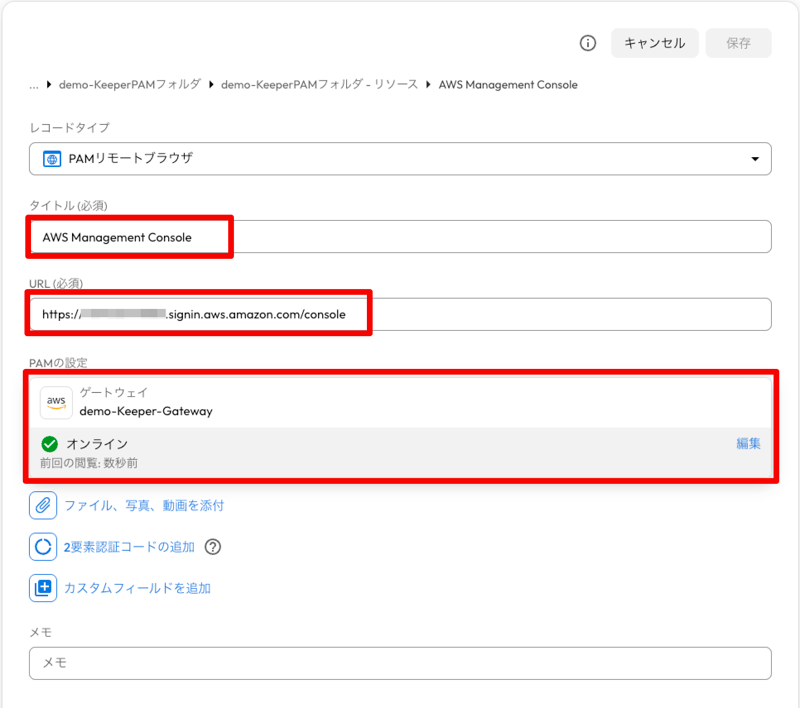The image size is (800, 708).
Task: Open the record type dropdown arrow
Action: click(755, 159)
